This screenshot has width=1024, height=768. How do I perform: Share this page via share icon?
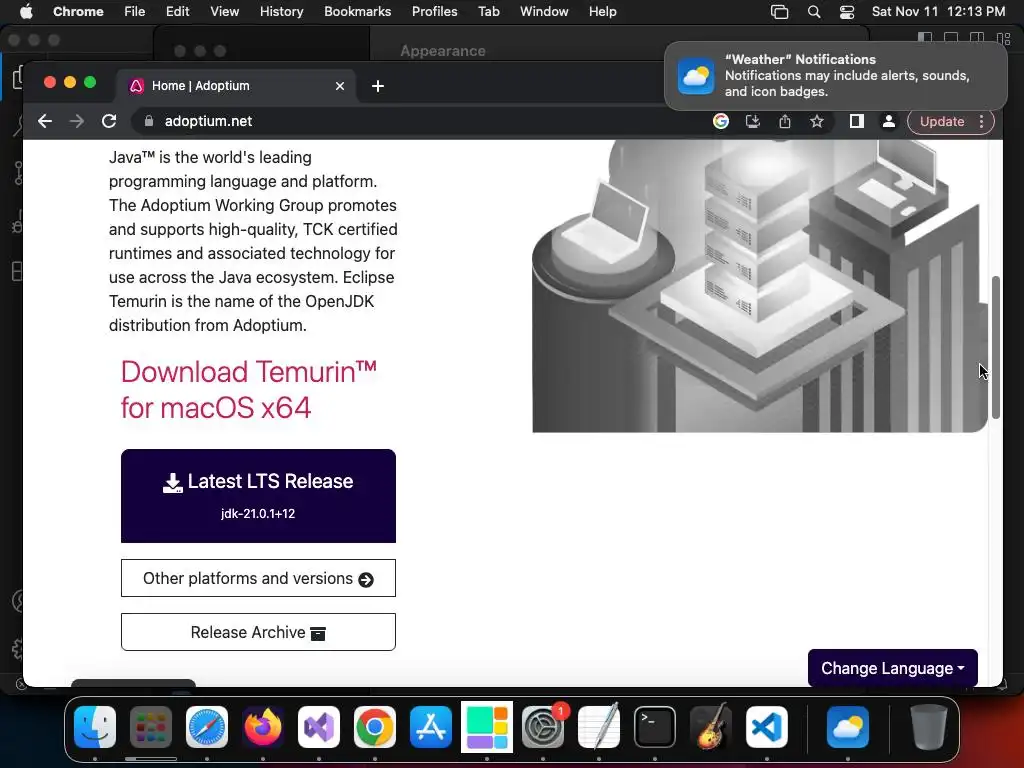pyautogui.click(x=785, y=121)
